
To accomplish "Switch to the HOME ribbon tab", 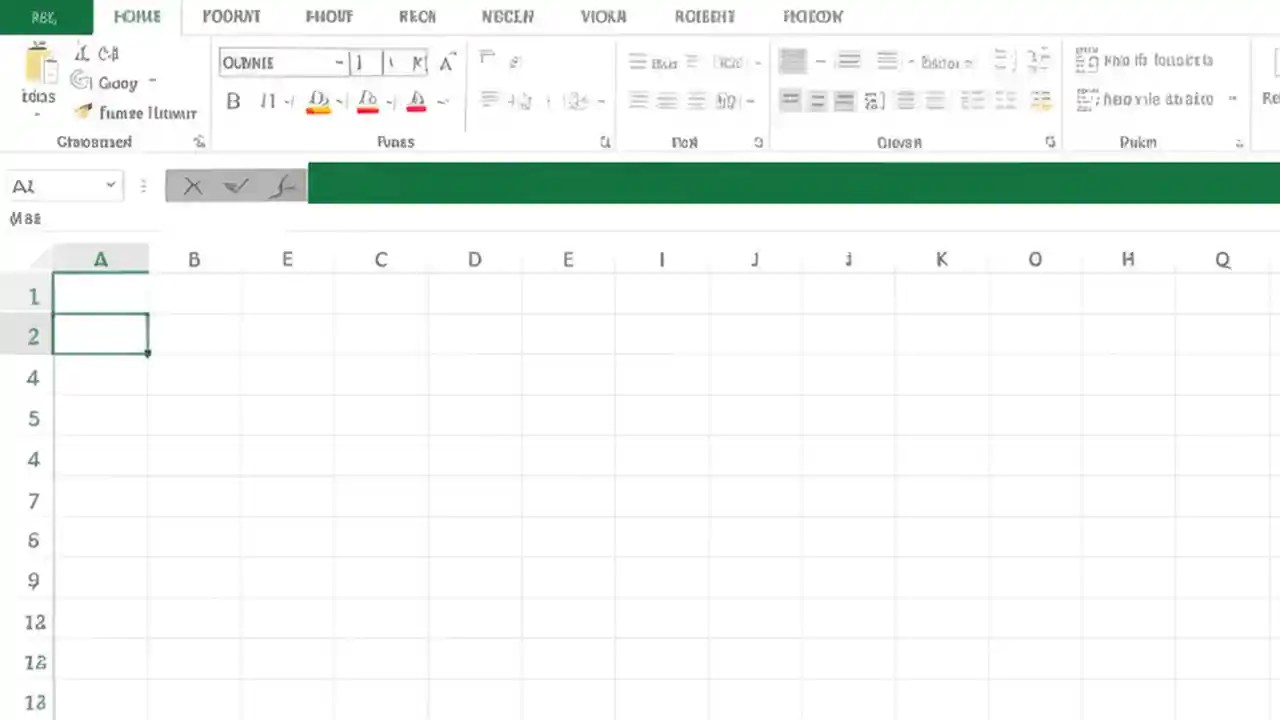I will pyautogui.click(x=137, y=16).
